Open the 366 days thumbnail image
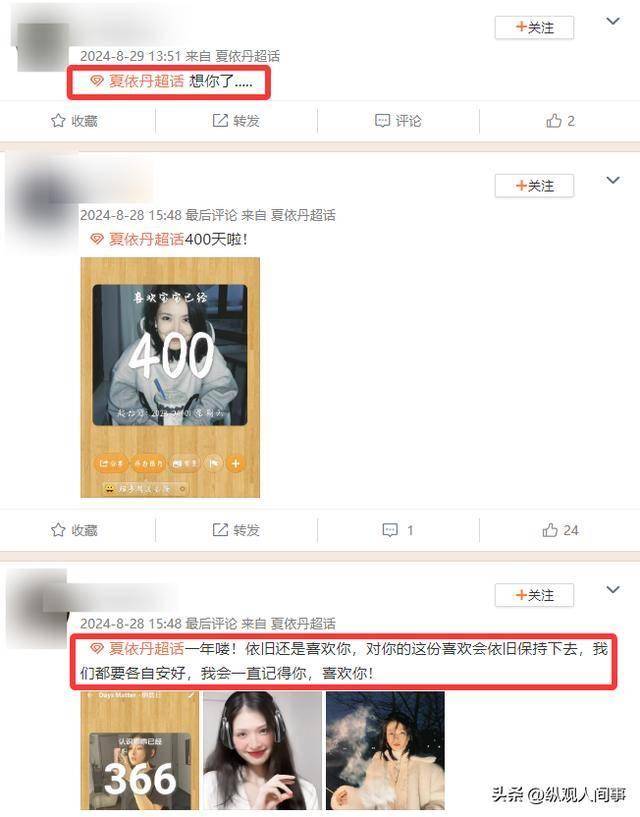Screen dimensions: 640x817 click(140, 750)
